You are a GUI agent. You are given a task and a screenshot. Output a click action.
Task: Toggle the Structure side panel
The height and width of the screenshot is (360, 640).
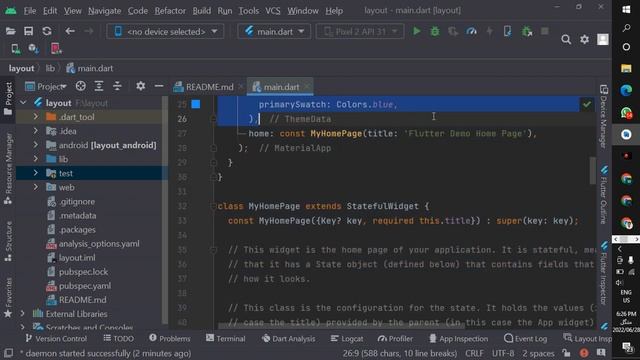[8, 242]
